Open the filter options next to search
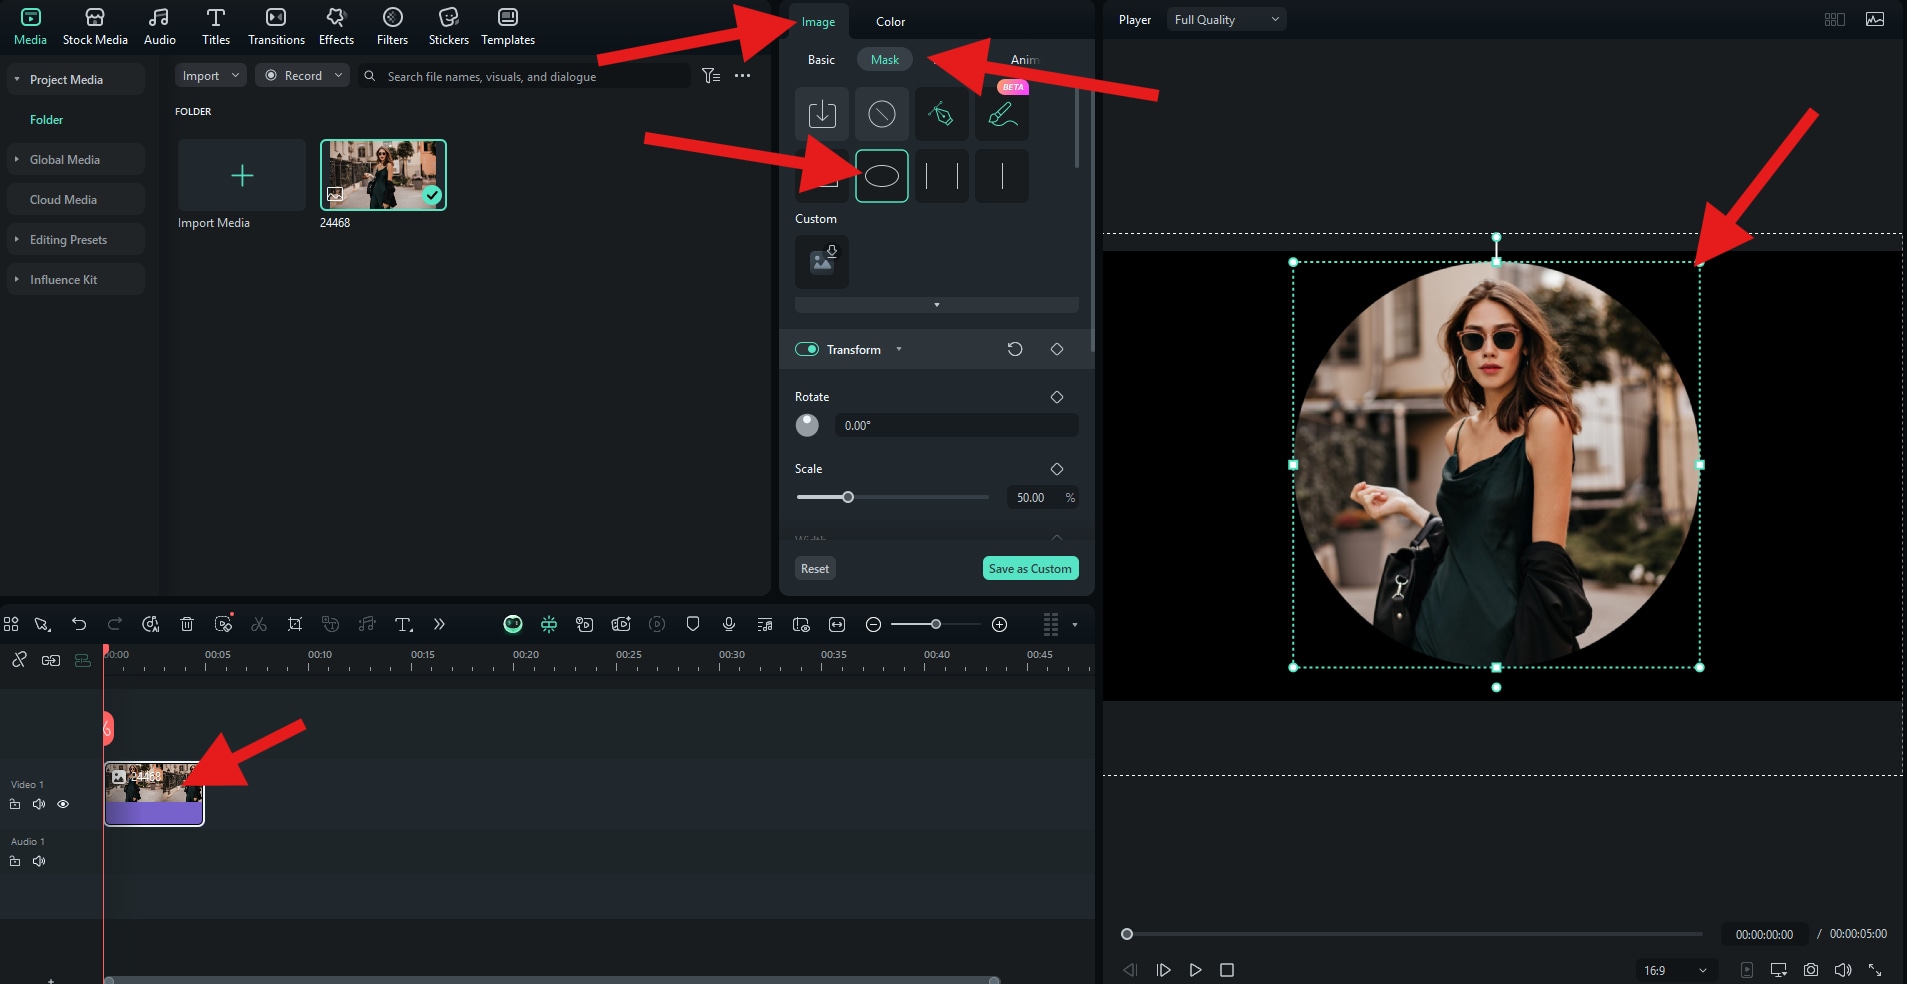This screenshot has width=1907, height=984. point(711,76)
